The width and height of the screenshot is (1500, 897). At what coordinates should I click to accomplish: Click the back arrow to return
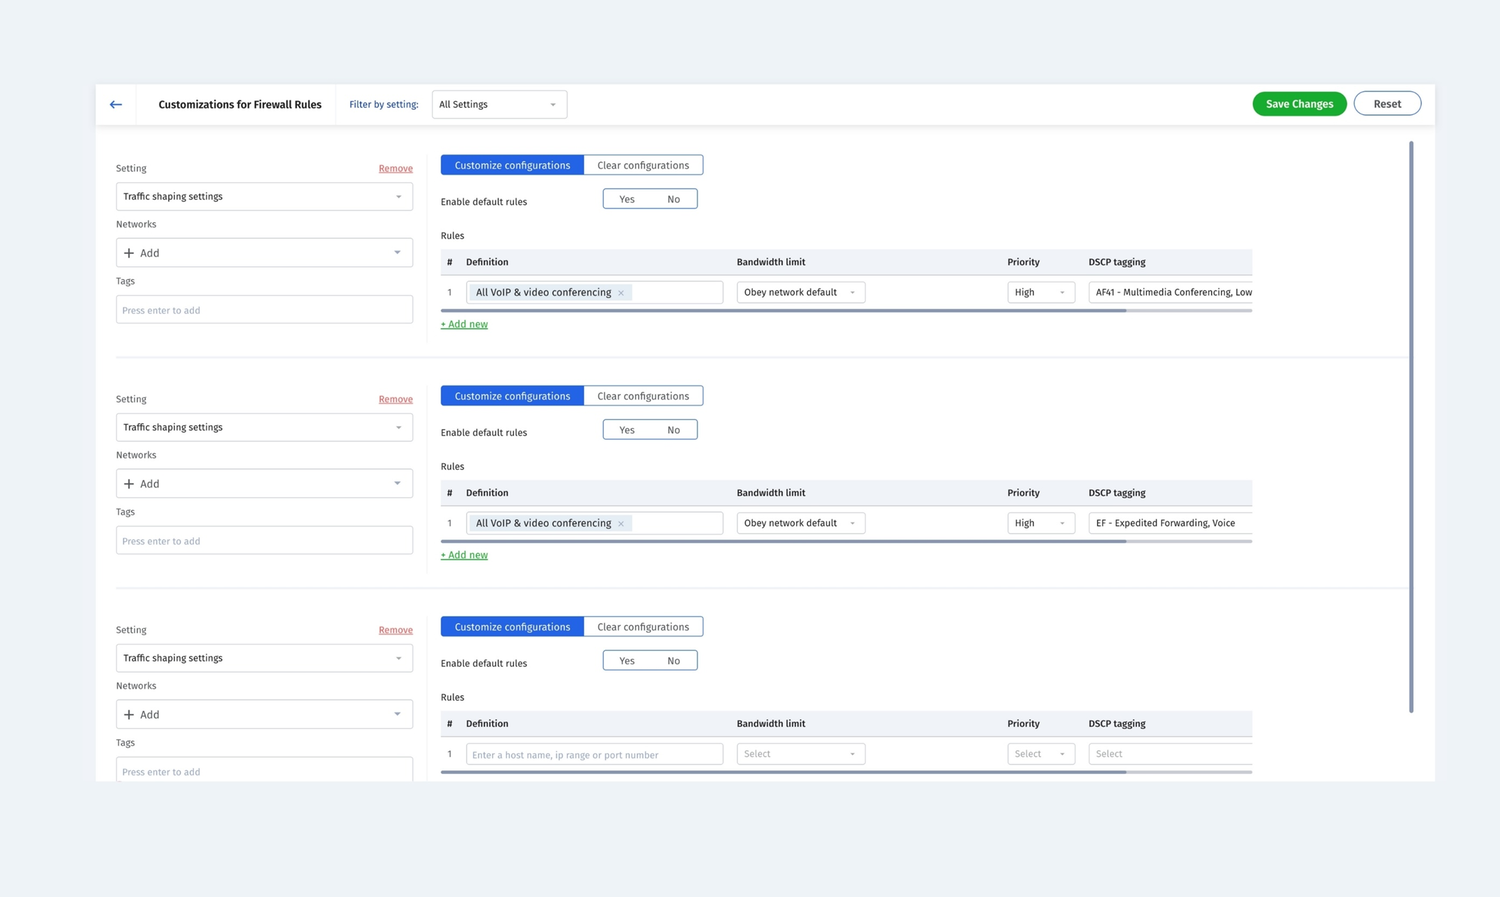(x=115, y=104)
